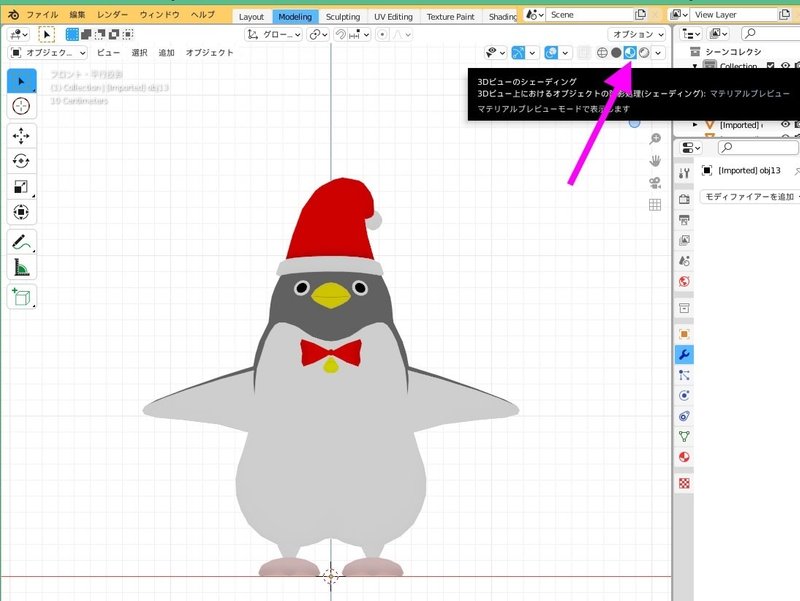Uncheck the Collection exclude checkbox in outliner
Image resolution: width=800 pixels, height=601 pixels.
[771, 66]
